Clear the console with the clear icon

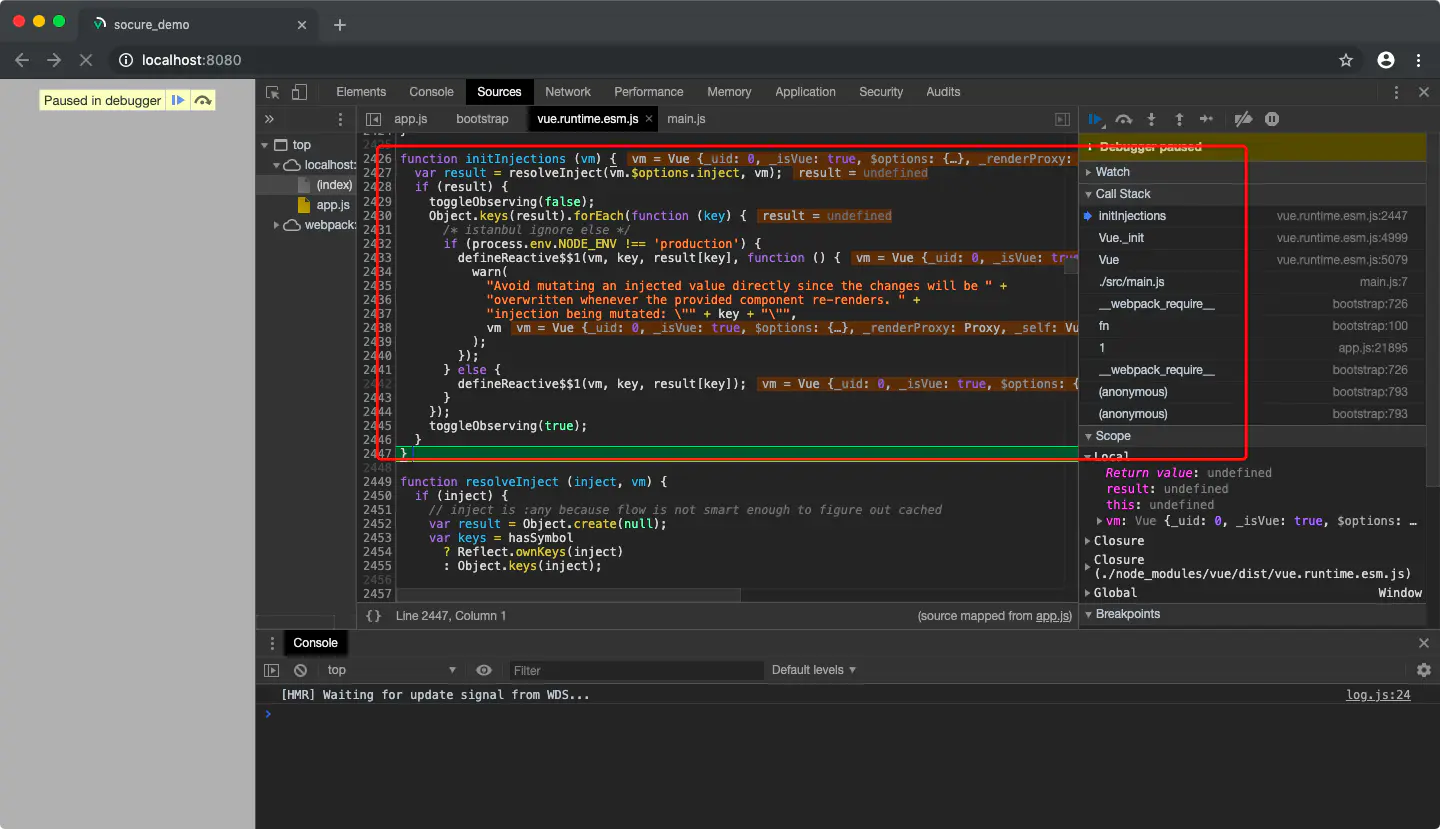point(301,670)
